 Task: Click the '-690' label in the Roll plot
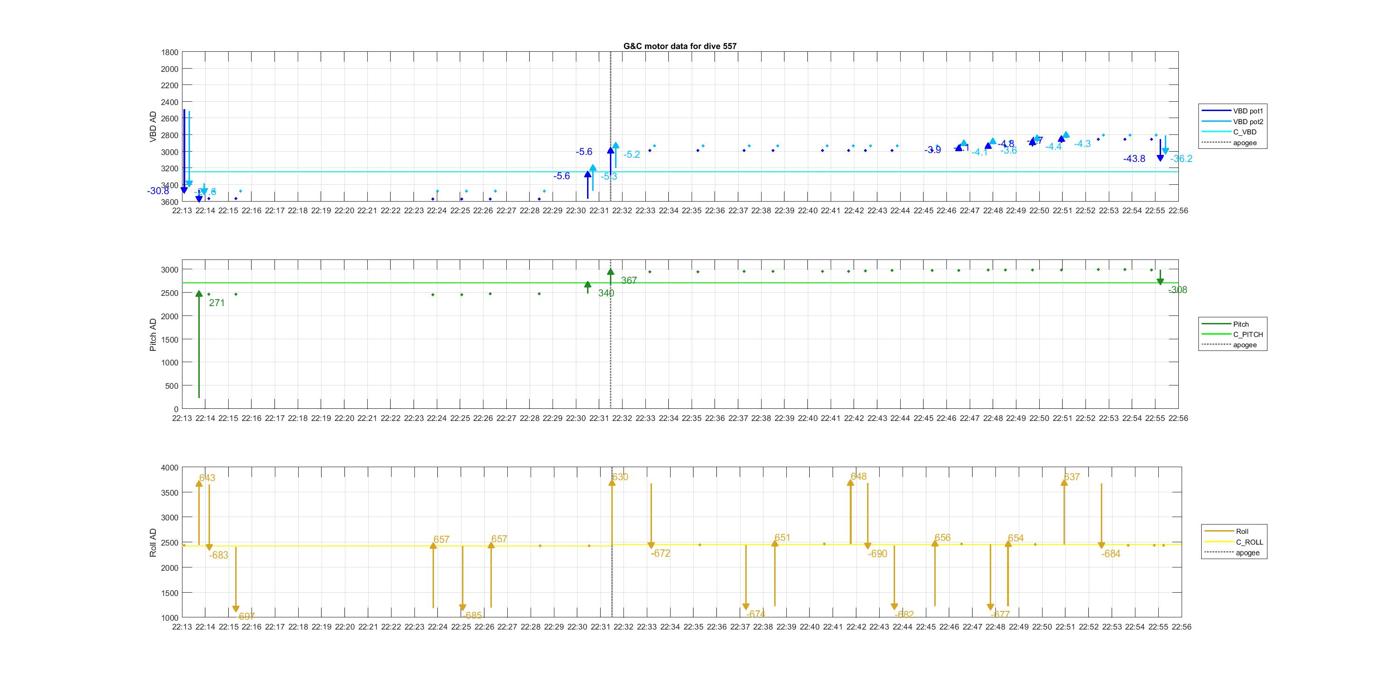[877, 553]
